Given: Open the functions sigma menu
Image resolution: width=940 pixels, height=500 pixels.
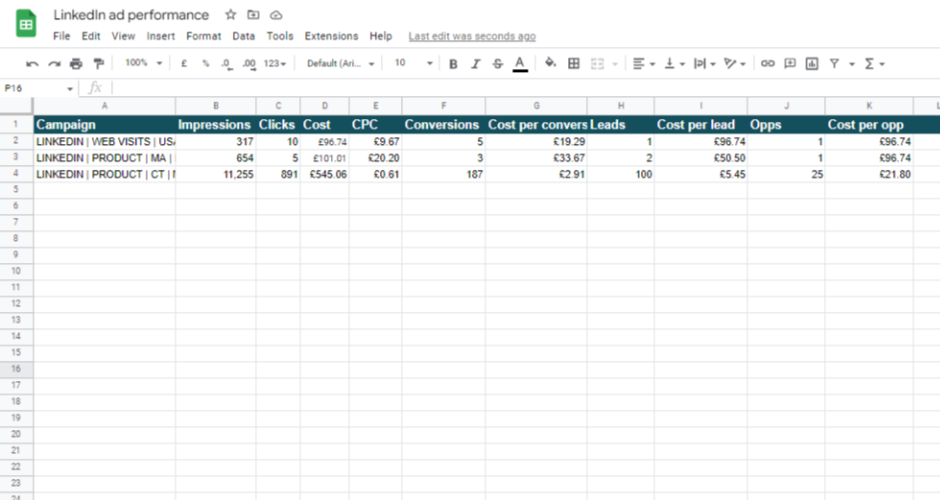Looking at the screenshot, I should pyautogui.click(x=874, y=64).
